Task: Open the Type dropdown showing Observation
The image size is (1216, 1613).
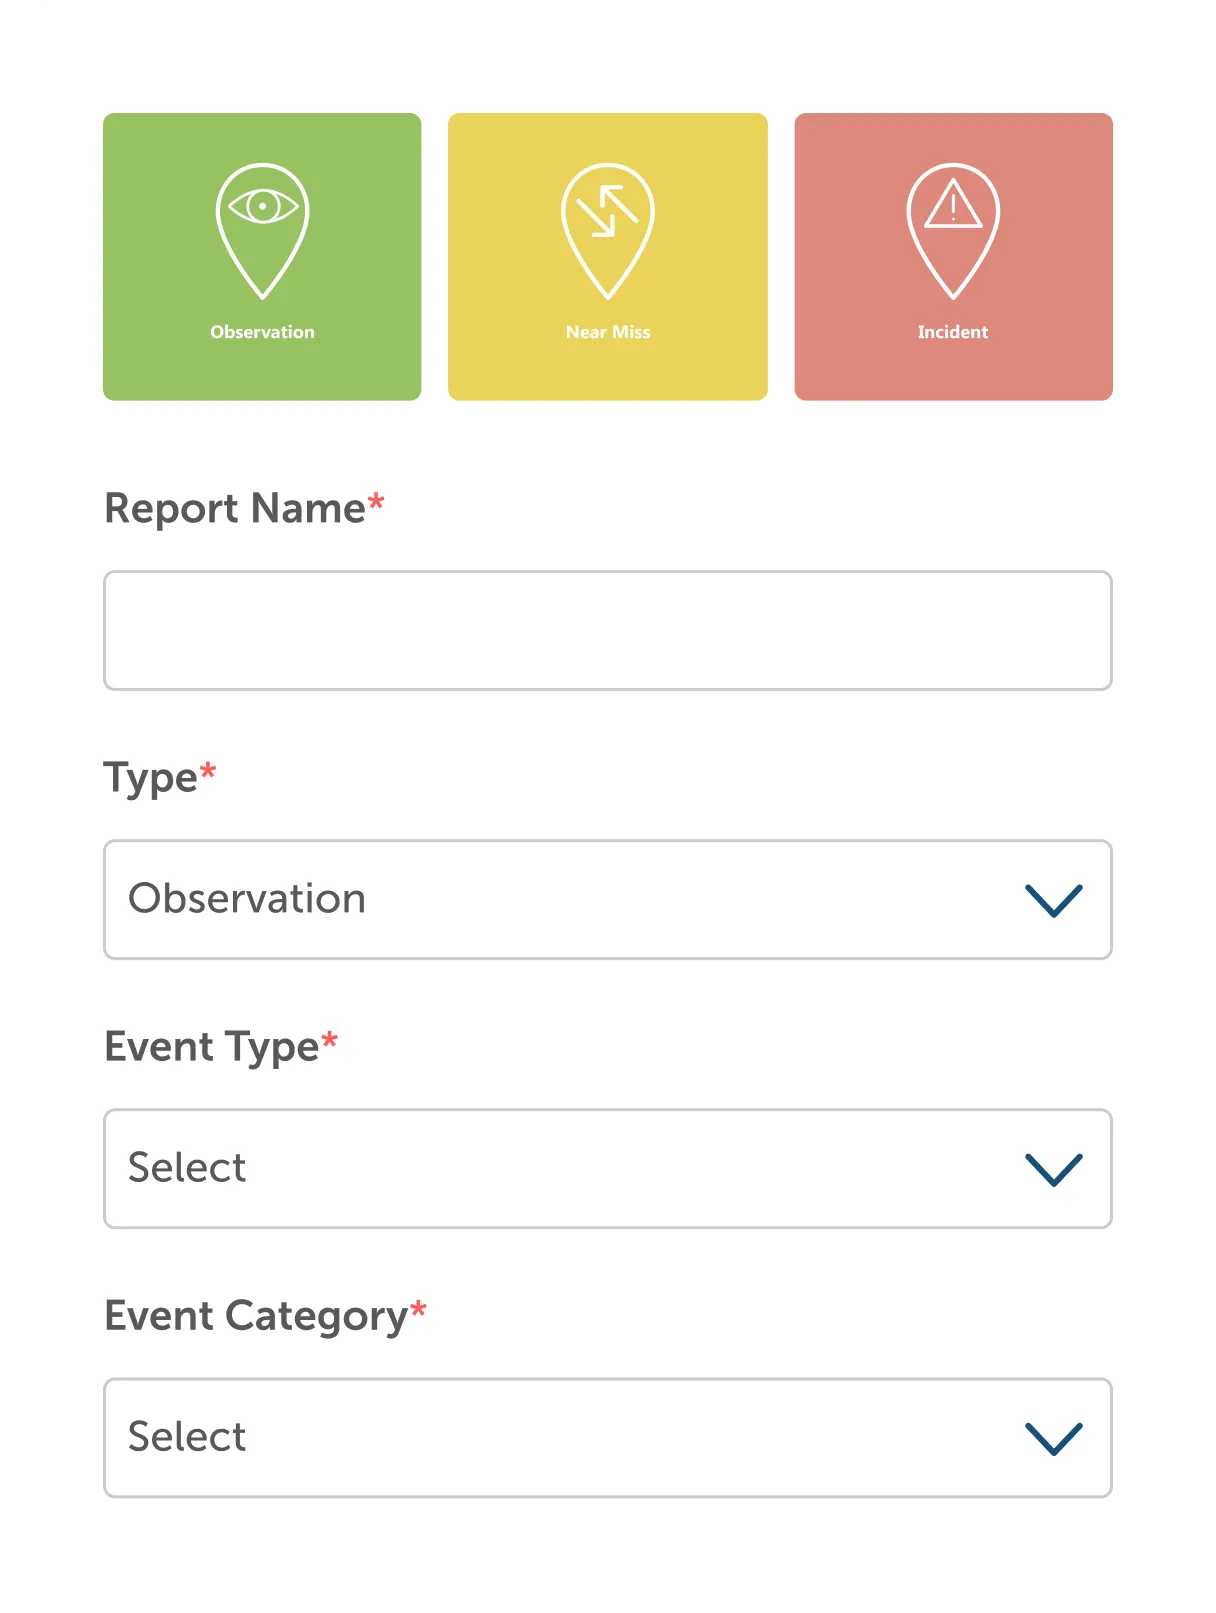Action: pos(608,900)
